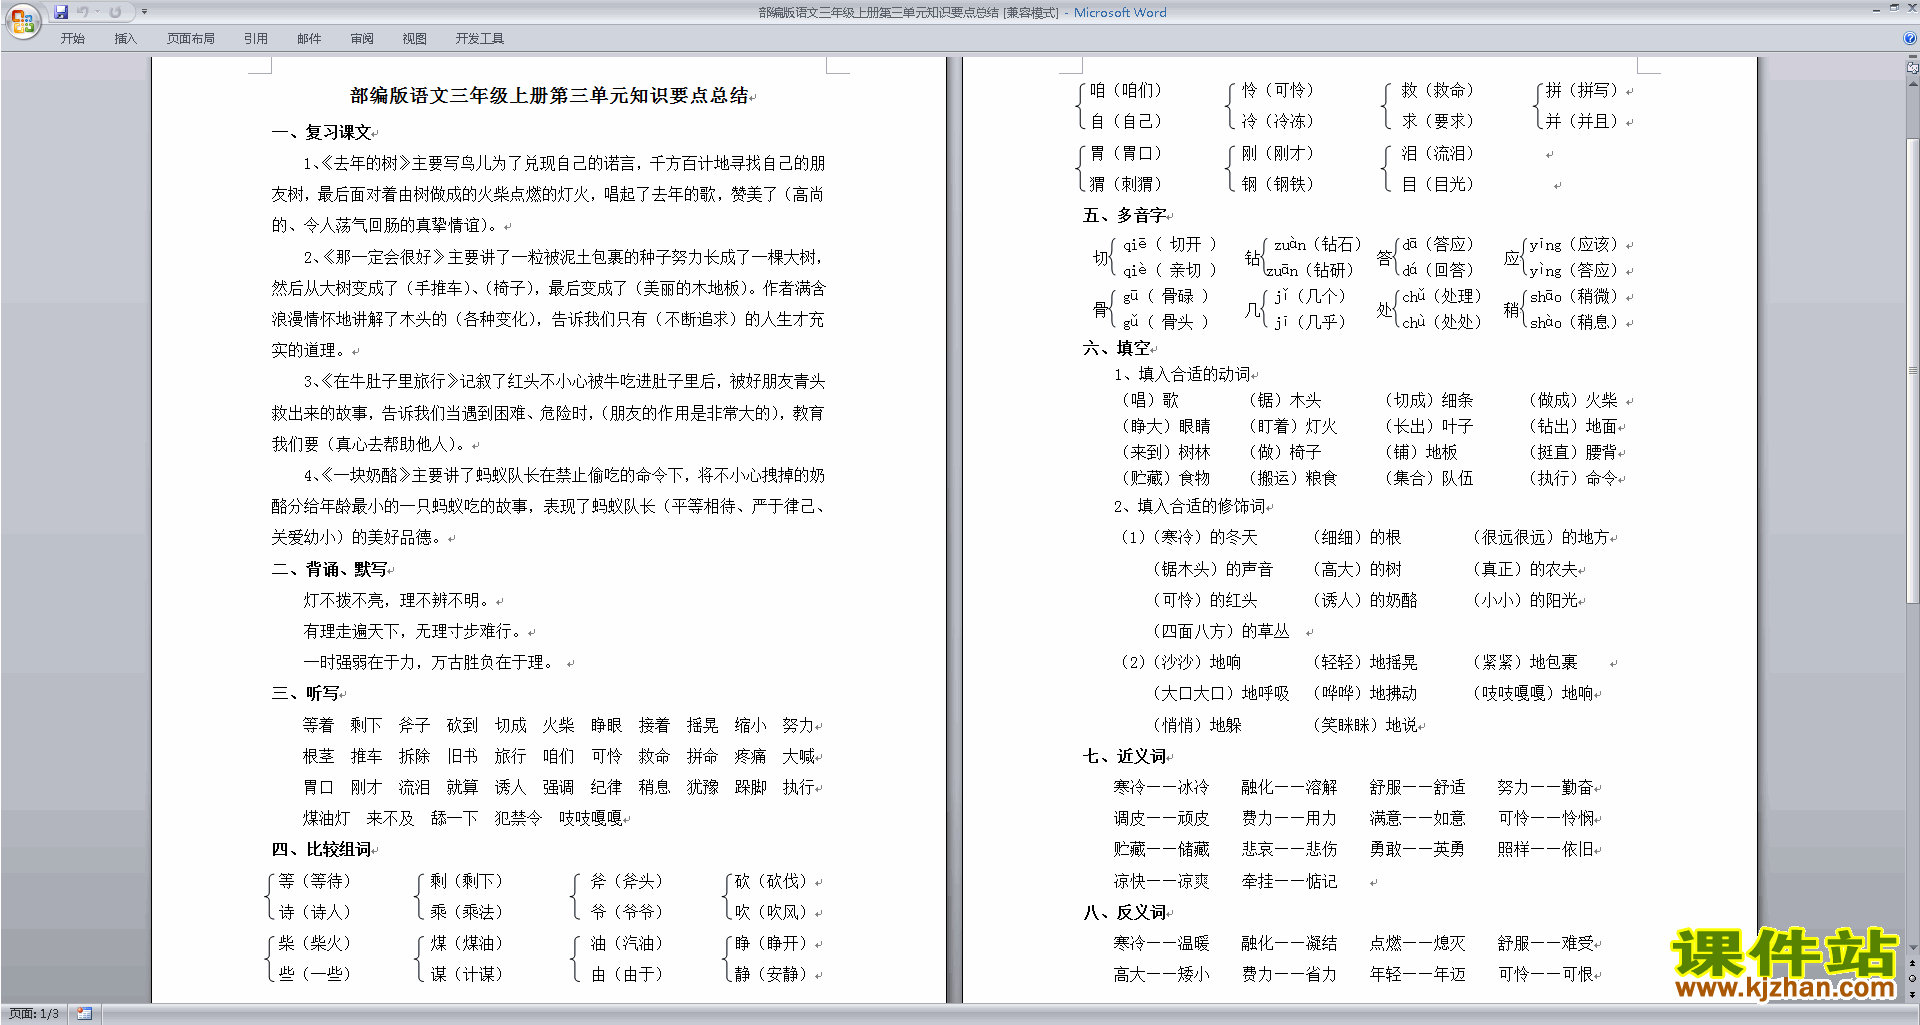Viewport: 1920px width, 1025px height.
Task: Open the 邮件 ribbon tab
Action: pos(309,39)
